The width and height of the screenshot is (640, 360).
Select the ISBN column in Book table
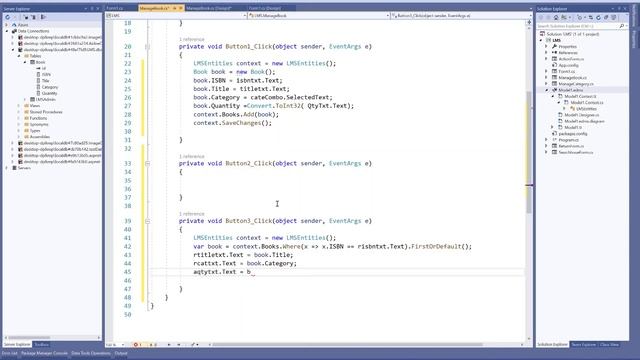[x=46, y=75]
